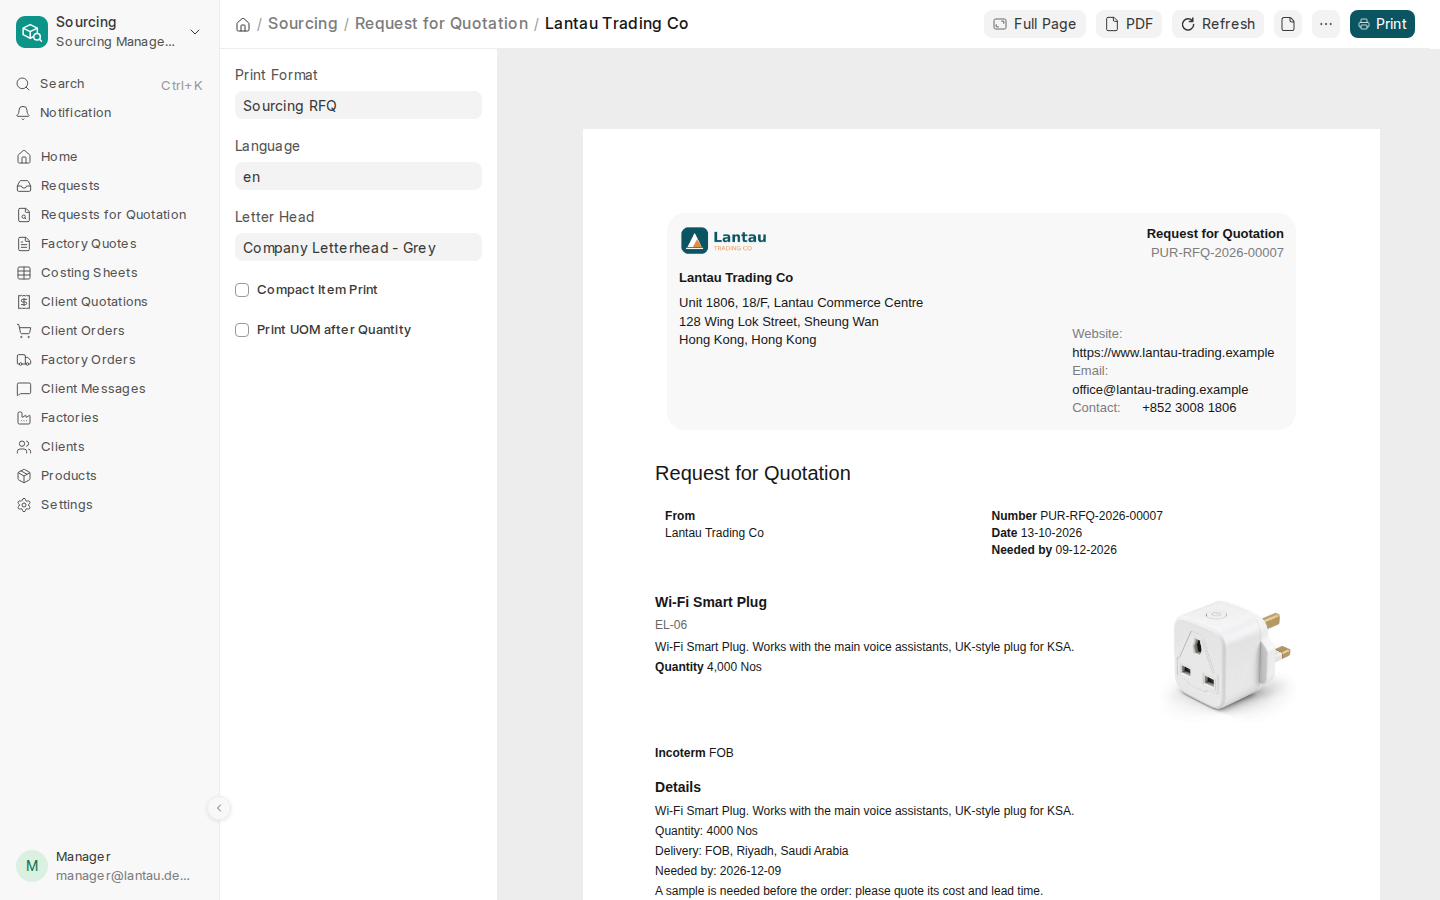The width and height of the screenshot is (1440, 900).
Task: Click the home icon in the breadcrumb
Action: point(243,24)
